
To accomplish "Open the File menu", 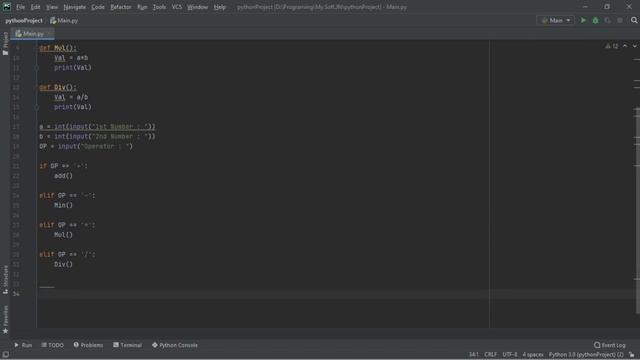I will coord(20,7).
